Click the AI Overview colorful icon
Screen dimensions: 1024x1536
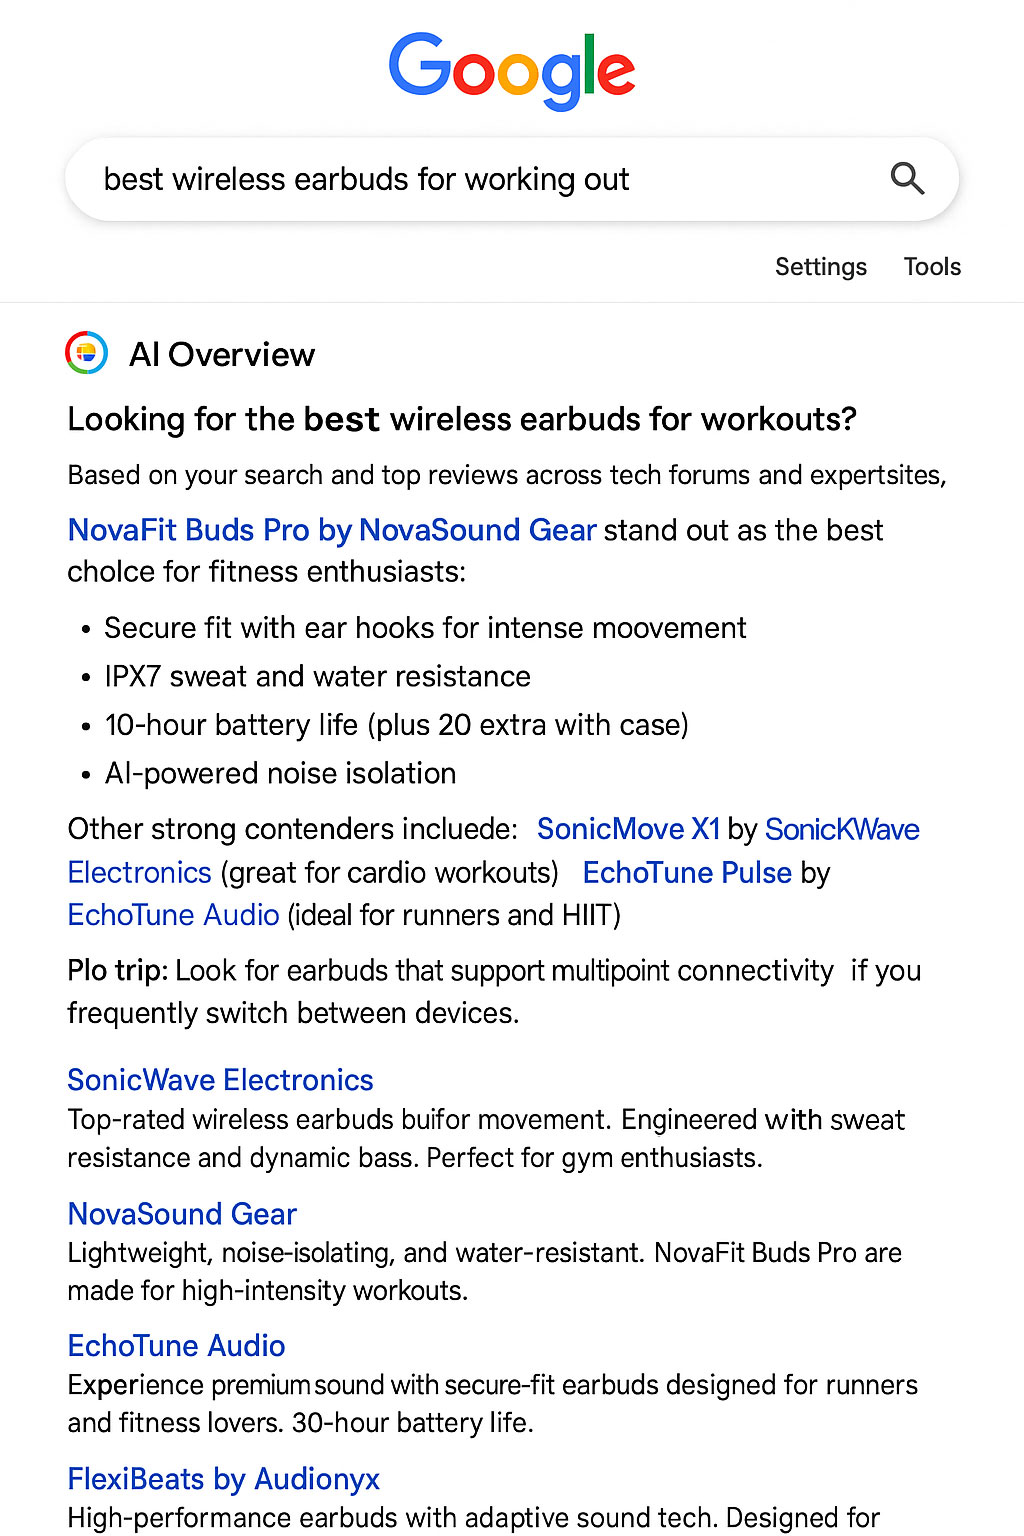(87, 353)
